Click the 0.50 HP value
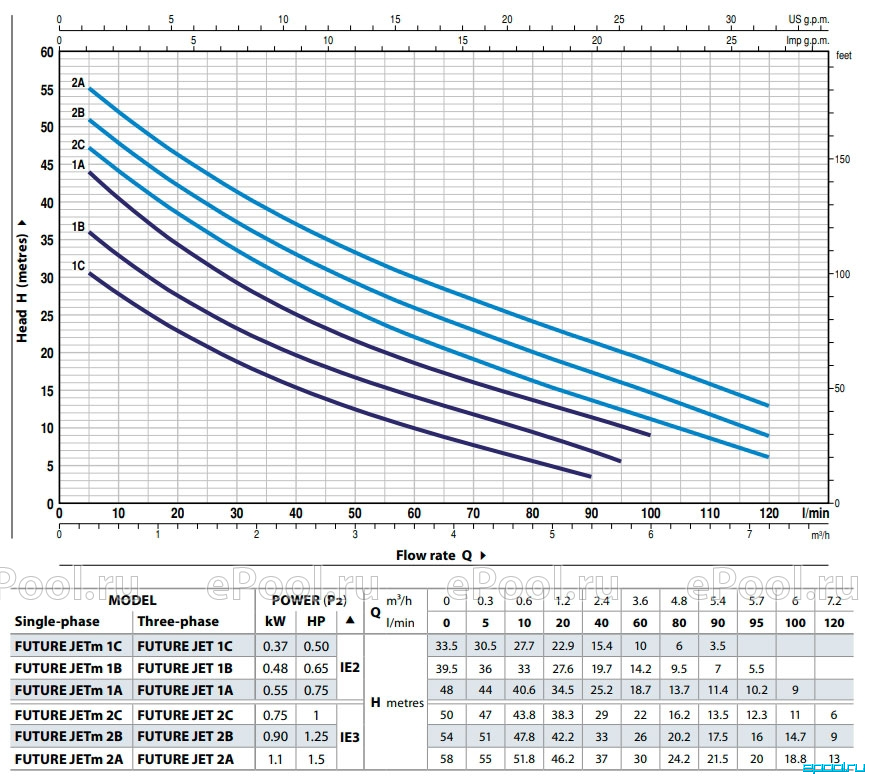Image resolution: width=870 pixels, height=780 pixels. coord(316,646)
